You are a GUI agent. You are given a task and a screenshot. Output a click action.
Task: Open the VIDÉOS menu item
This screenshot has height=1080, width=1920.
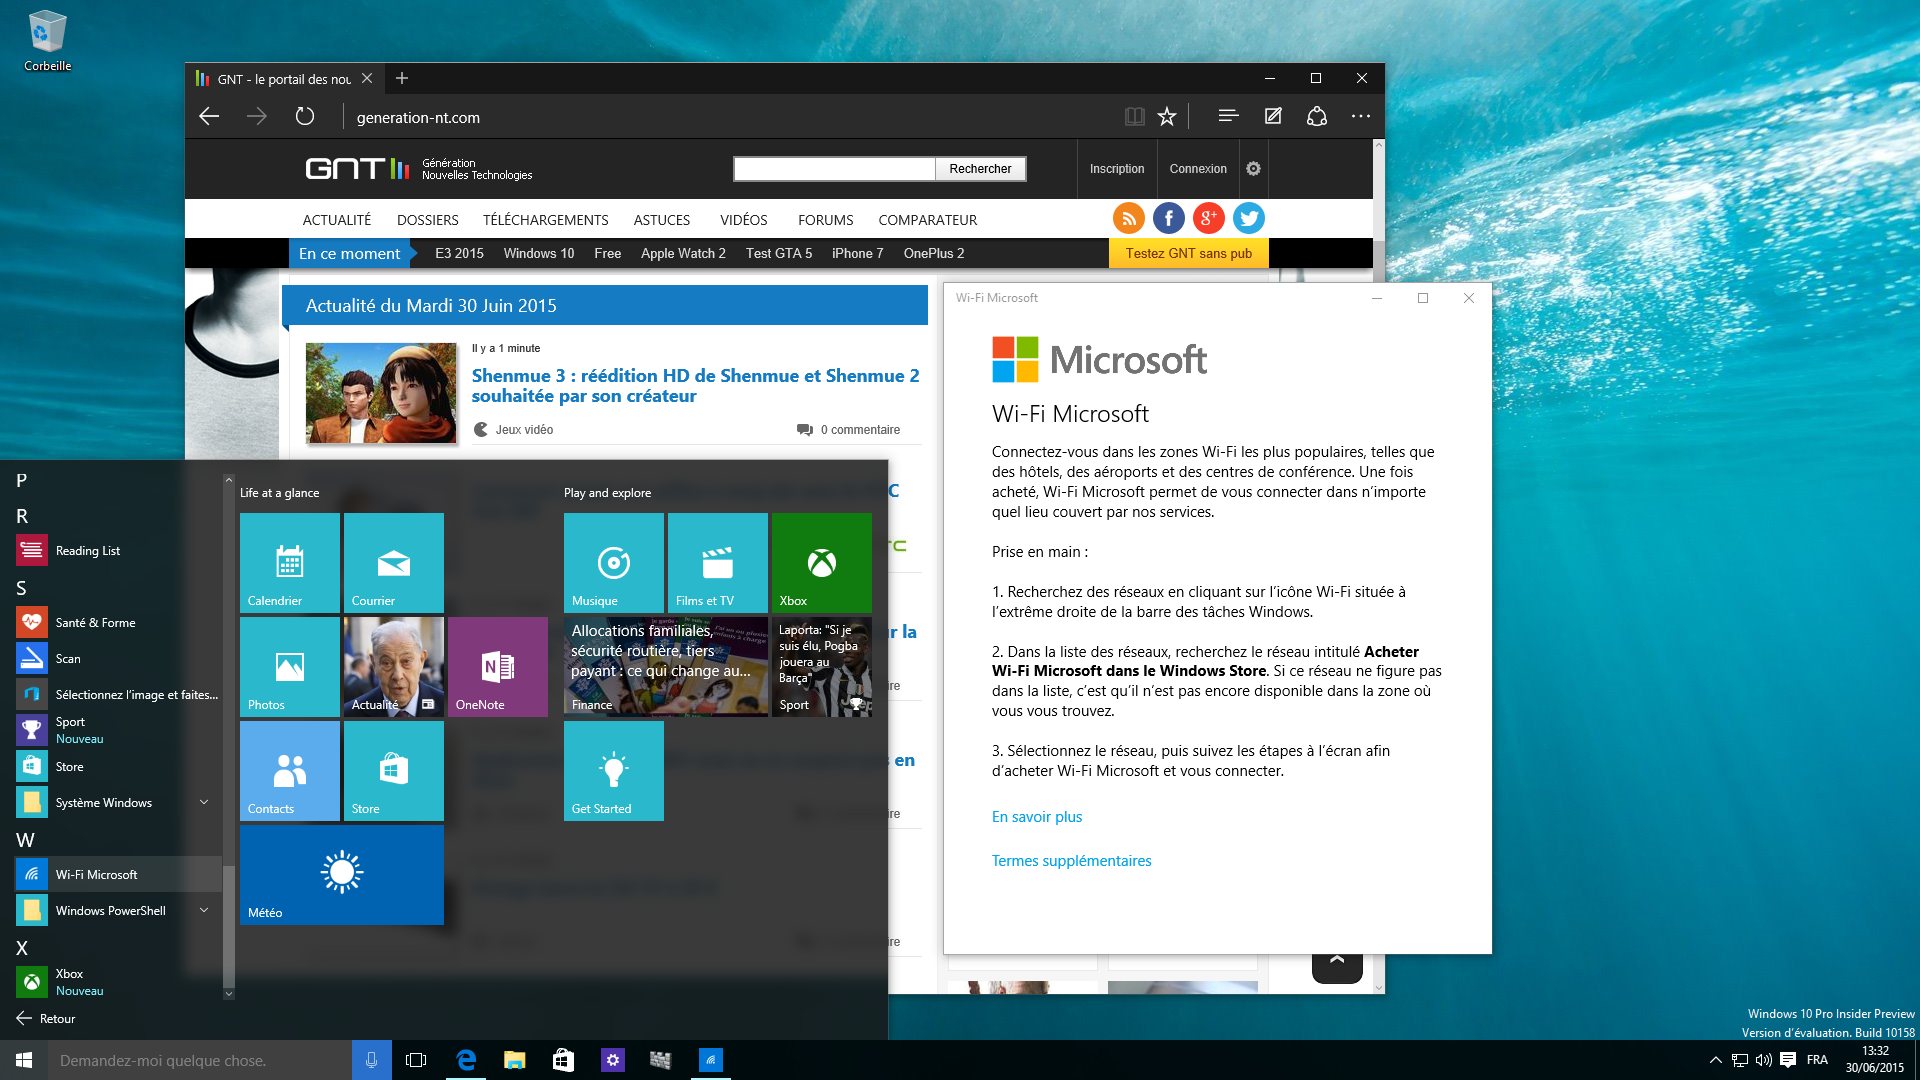click(744, 220)
